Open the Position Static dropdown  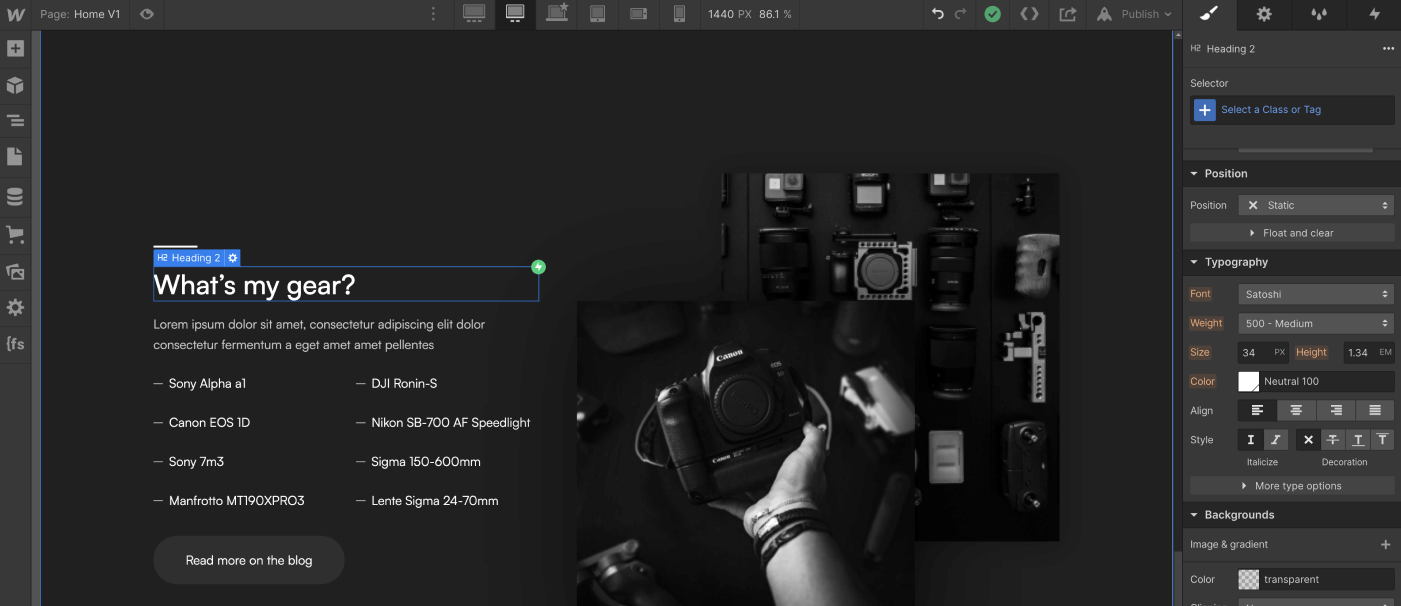[1316, 205]
